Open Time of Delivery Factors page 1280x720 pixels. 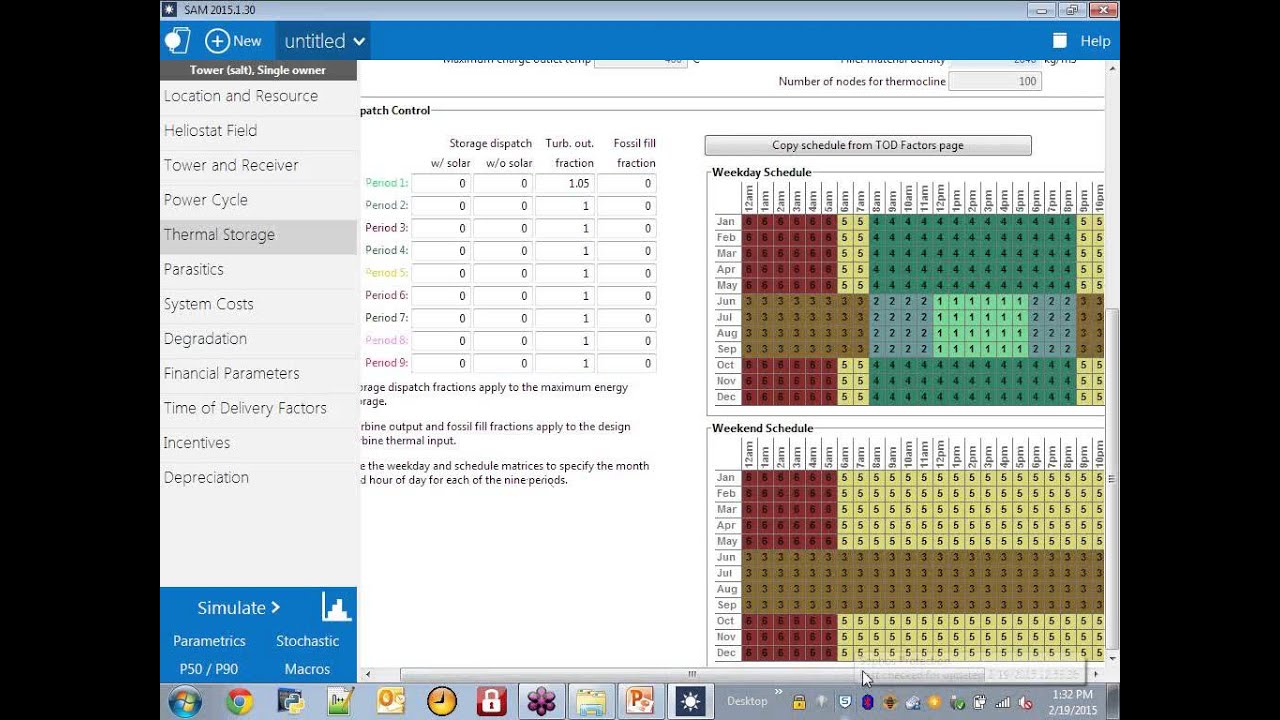click(258, 408)
